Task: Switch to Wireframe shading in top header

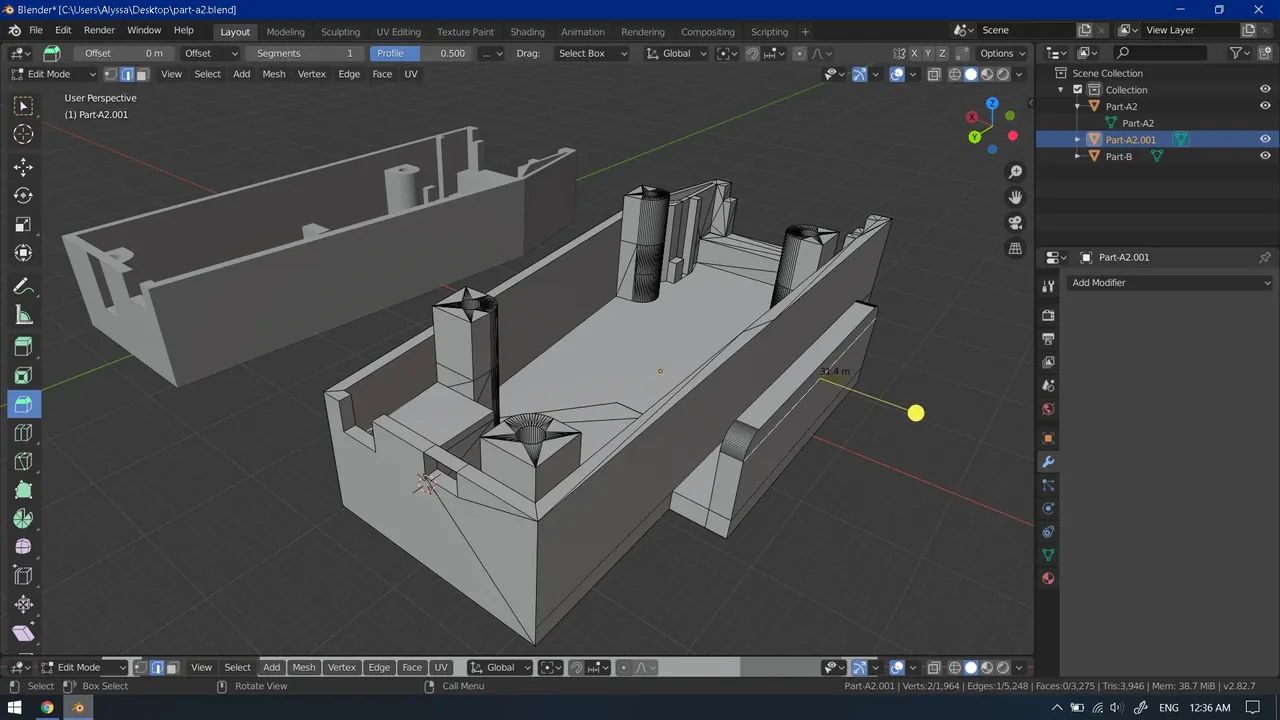Action: tap(955, 74)
